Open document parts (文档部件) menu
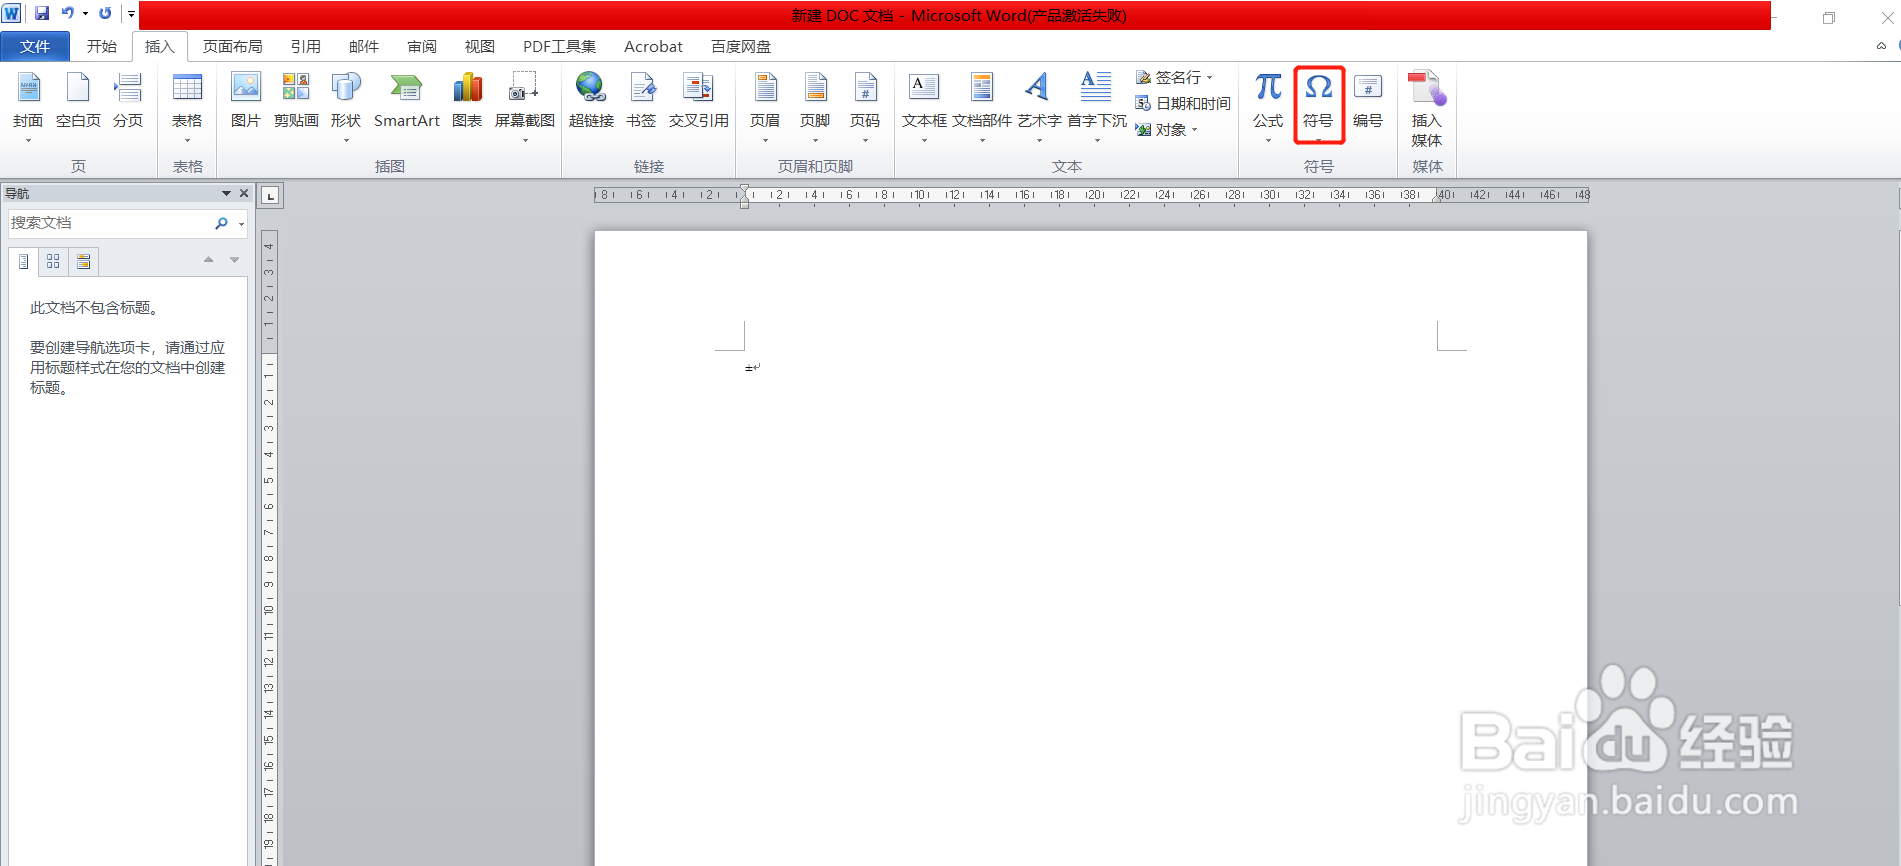Image resolution: width=1901 pixels, height=866 pixels. [982, 105]
